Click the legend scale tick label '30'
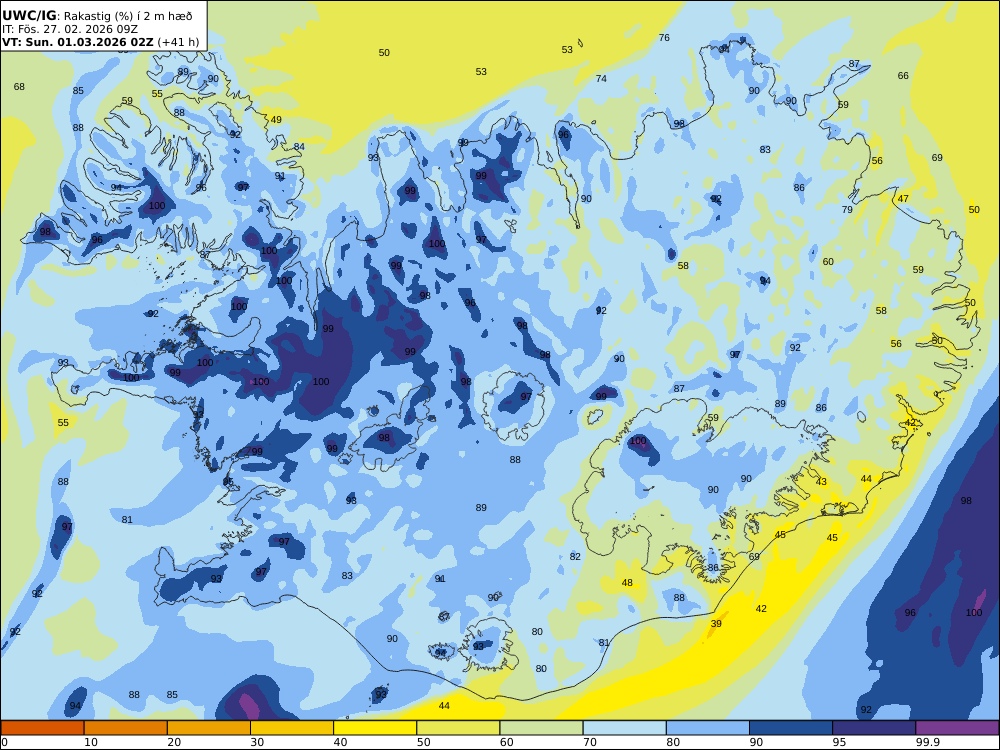1000x750 pixels. [257, 742]
